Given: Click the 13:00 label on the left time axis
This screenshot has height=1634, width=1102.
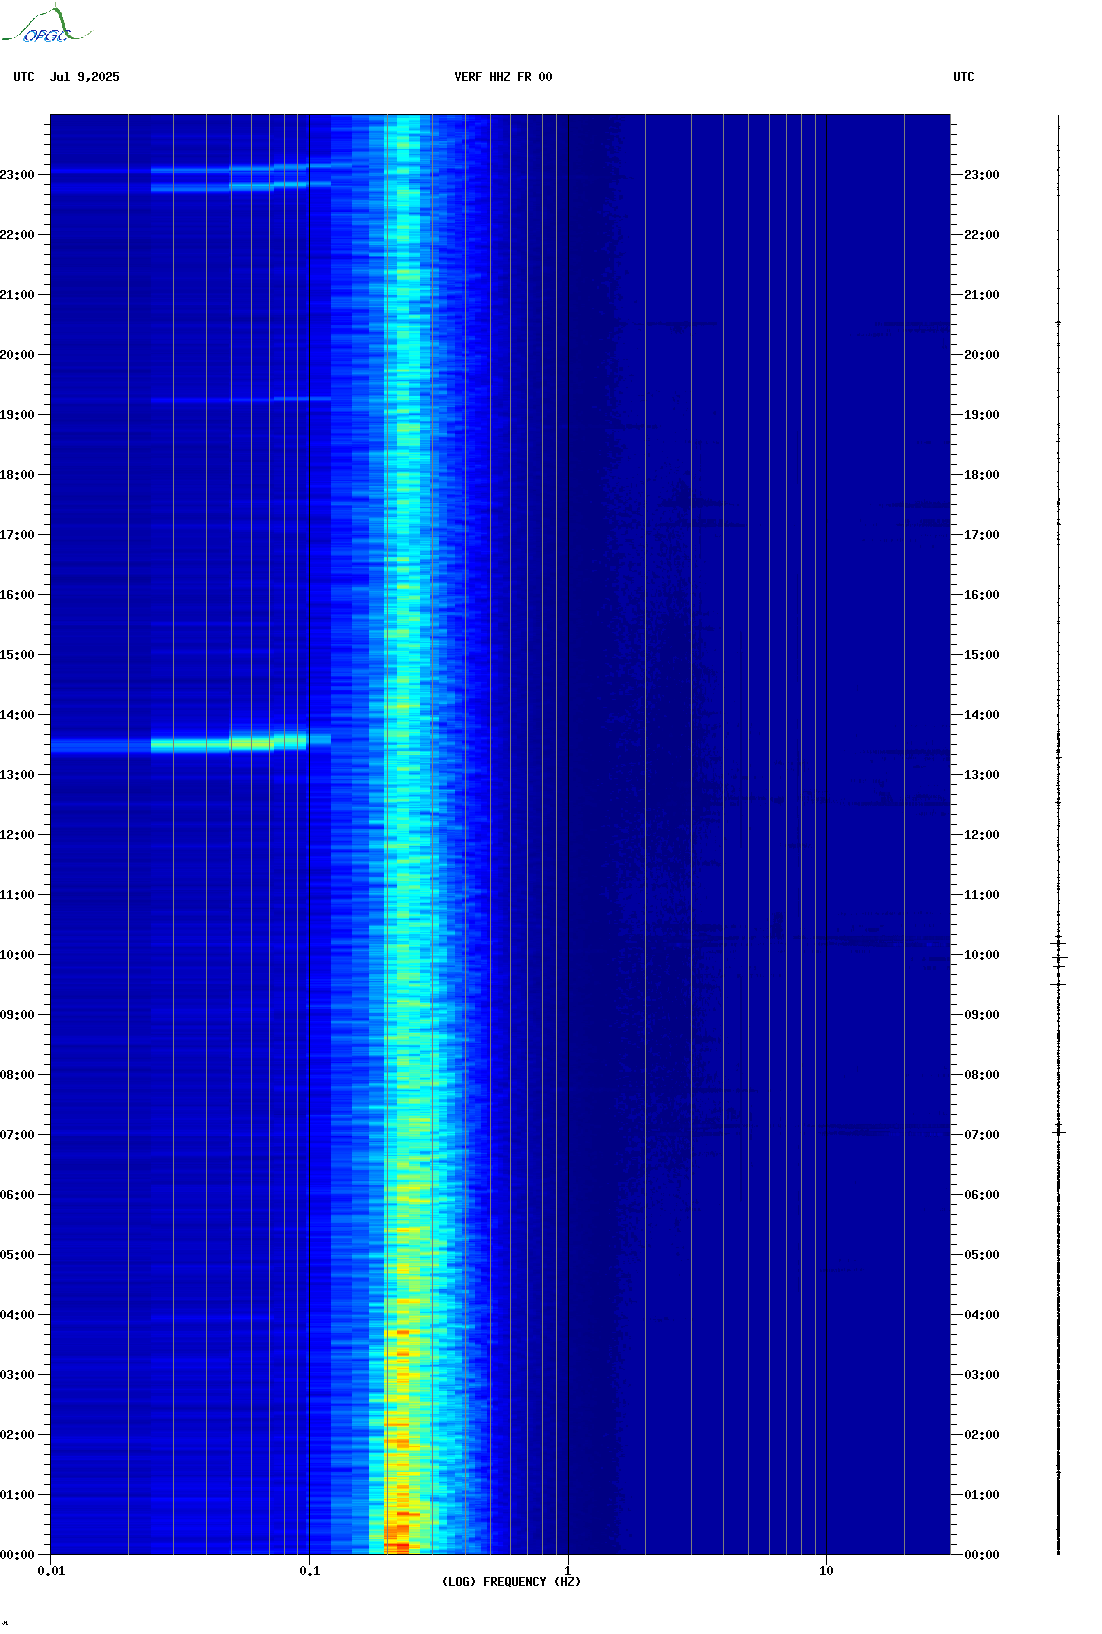Looking at the screenshot, I should point(17,775).
